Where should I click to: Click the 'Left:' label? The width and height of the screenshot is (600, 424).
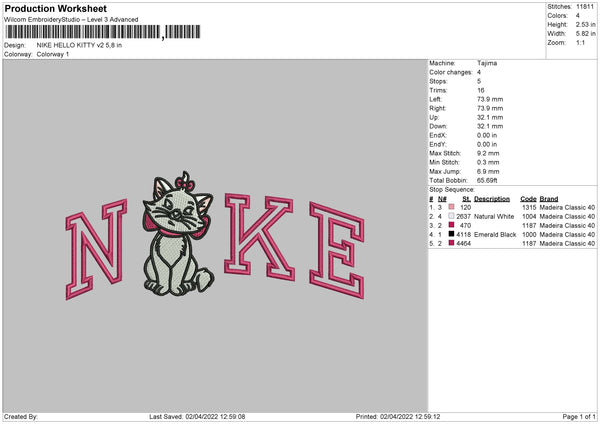click(x=435, y=99)
